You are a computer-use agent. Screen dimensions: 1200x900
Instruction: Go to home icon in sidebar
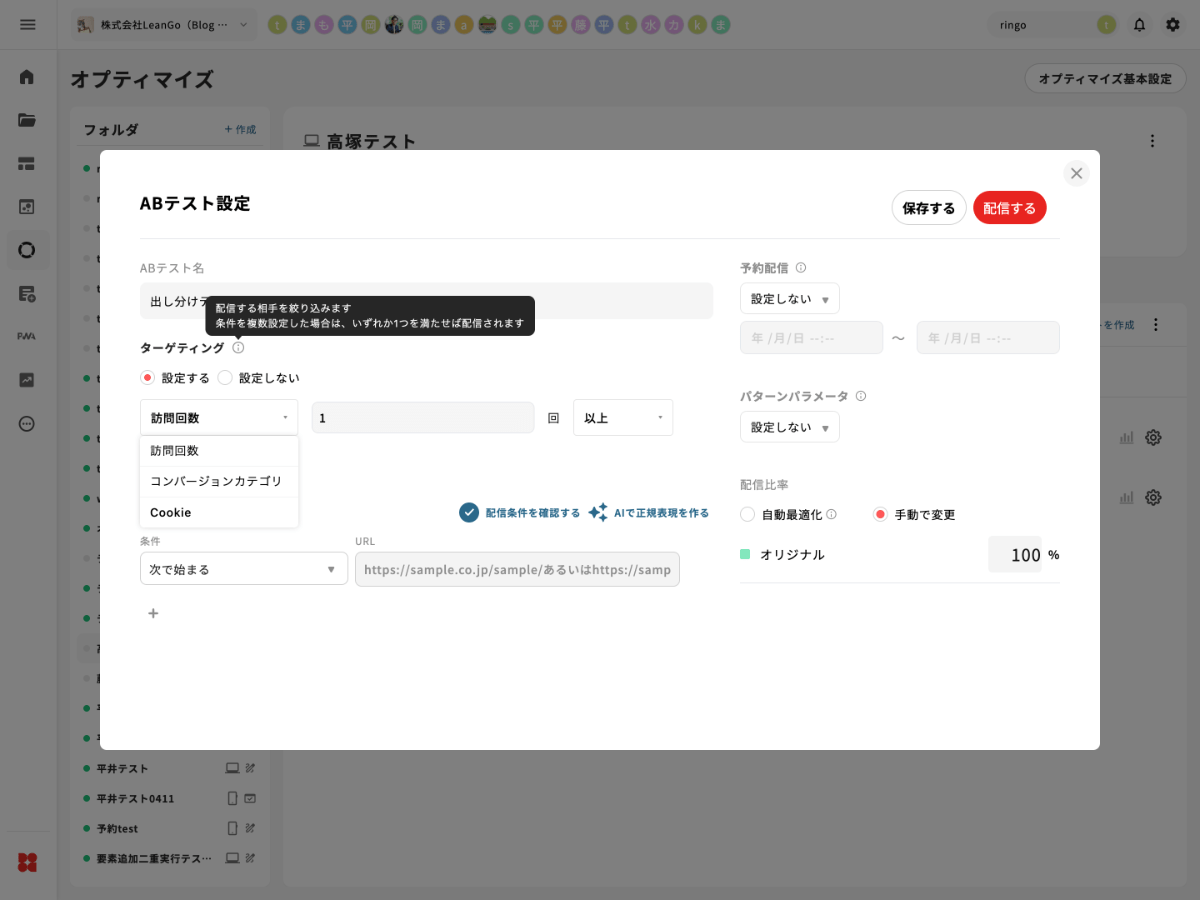point(27,76)
